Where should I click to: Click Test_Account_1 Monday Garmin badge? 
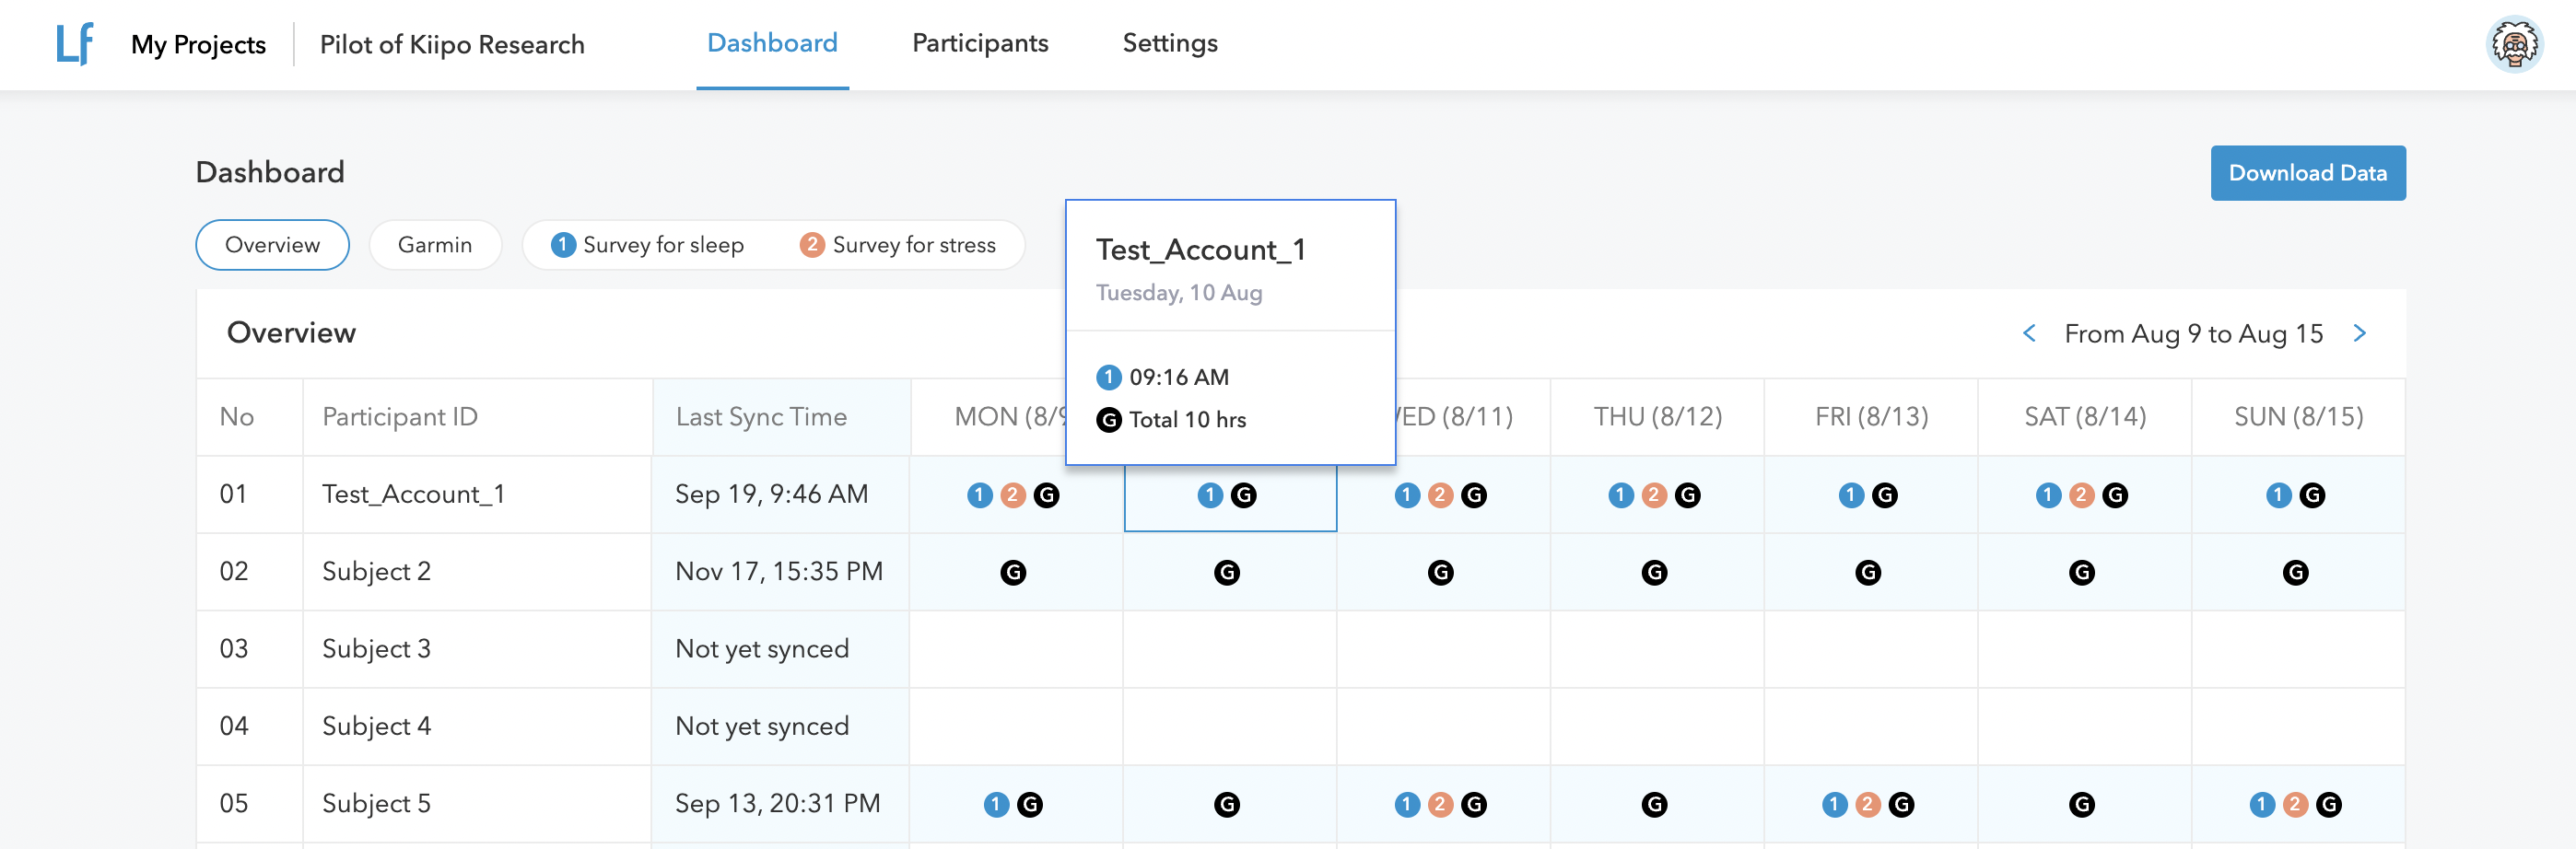click(1046, 495)
